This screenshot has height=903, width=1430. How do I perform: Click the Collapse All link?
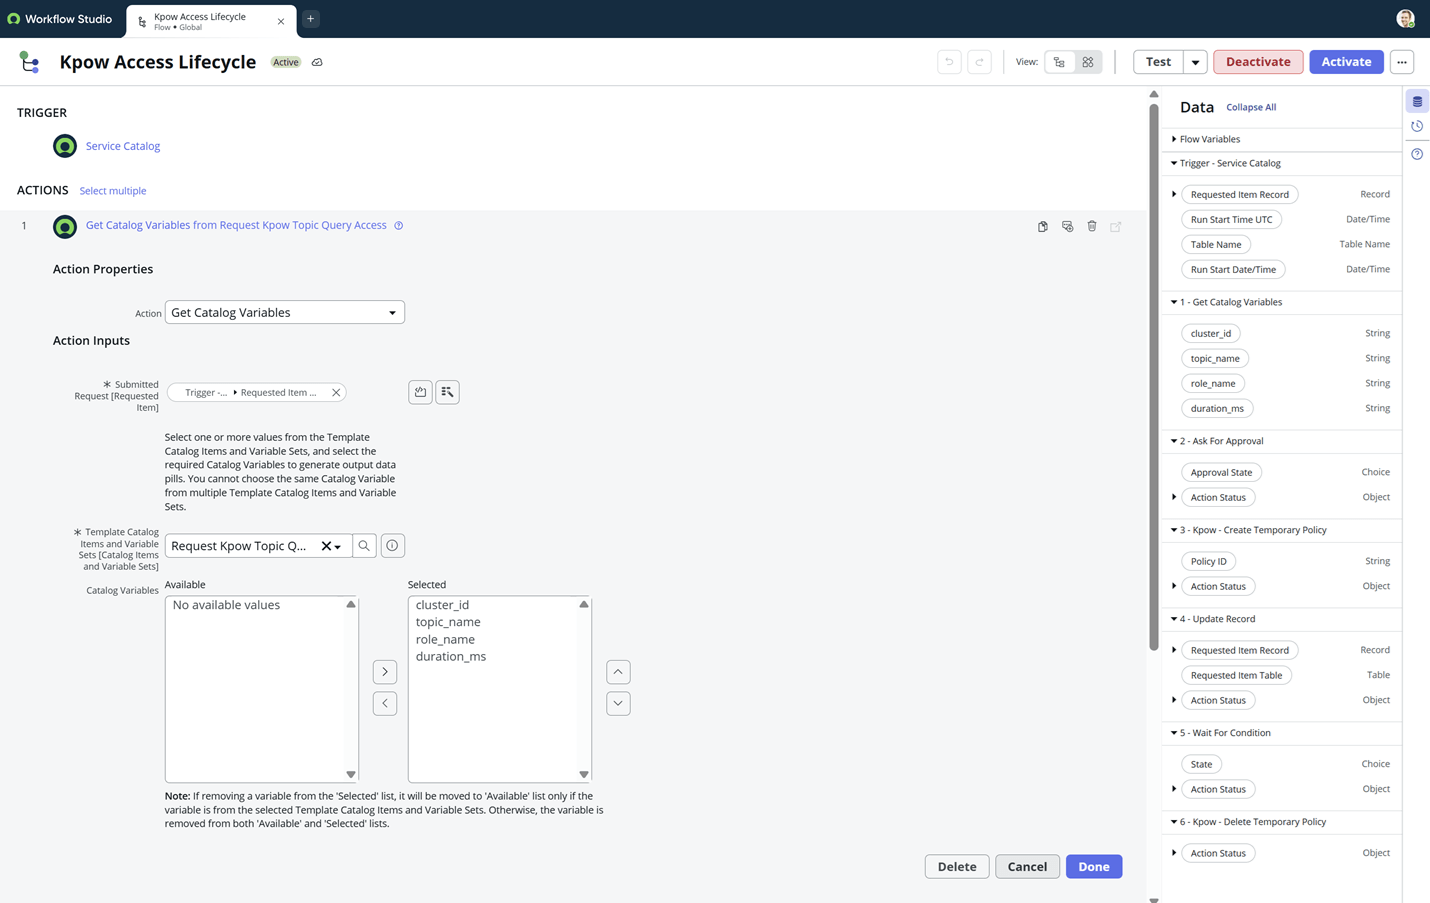point(1251,107)
